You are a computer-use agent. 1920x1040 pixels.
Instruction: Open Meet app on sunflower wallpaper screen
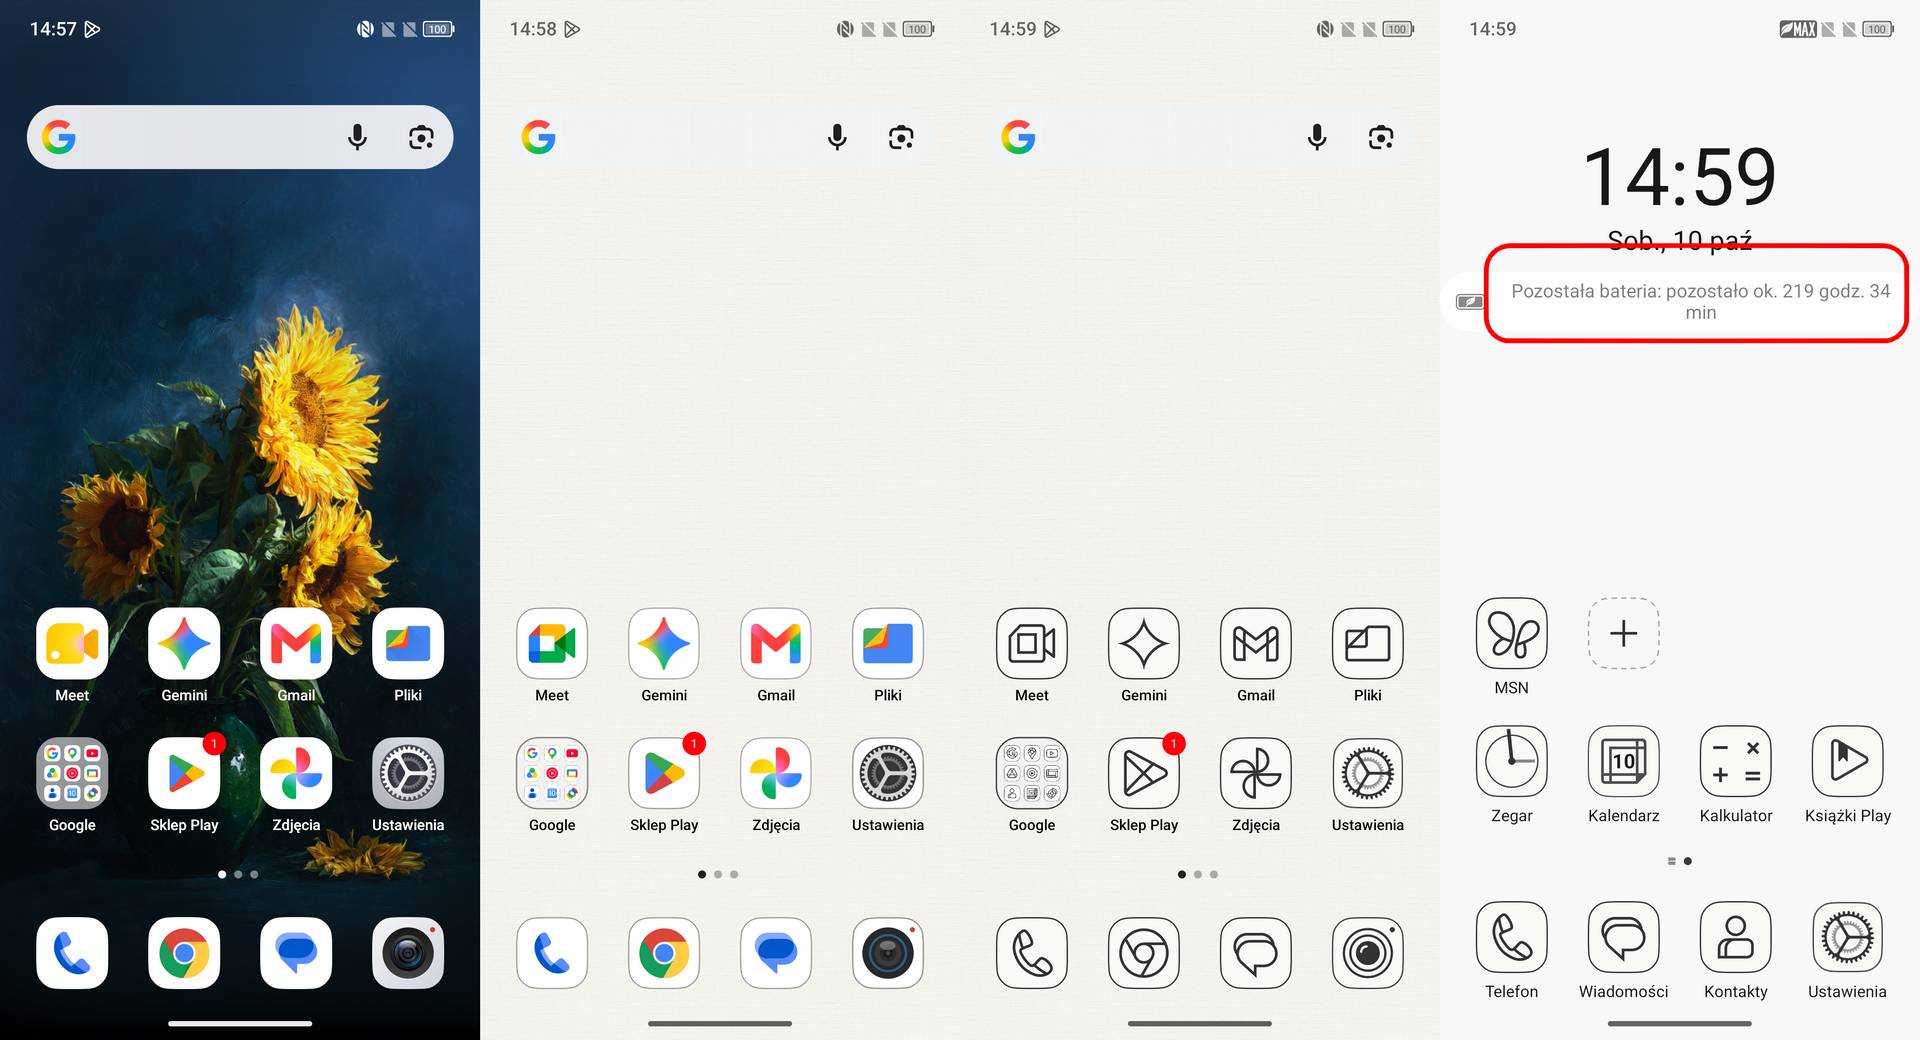coord(72,644)
